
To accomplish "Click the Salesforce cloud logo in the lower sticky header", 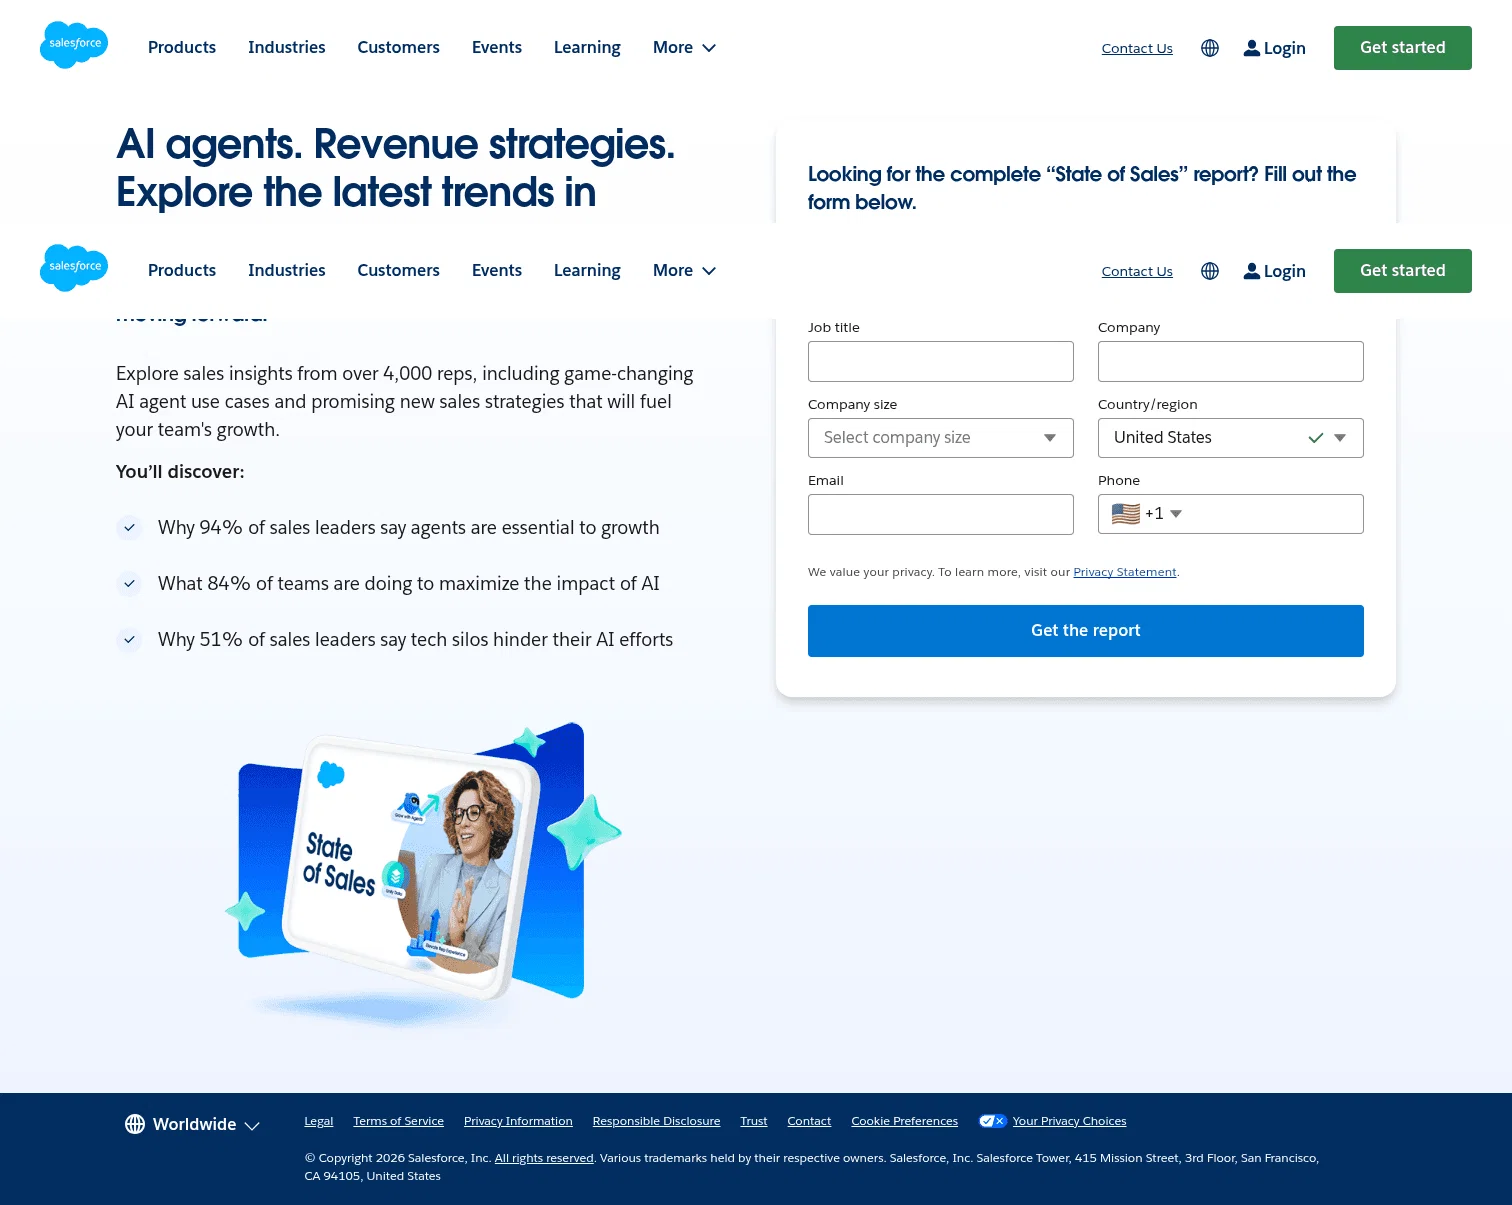I will click(74, 268).
